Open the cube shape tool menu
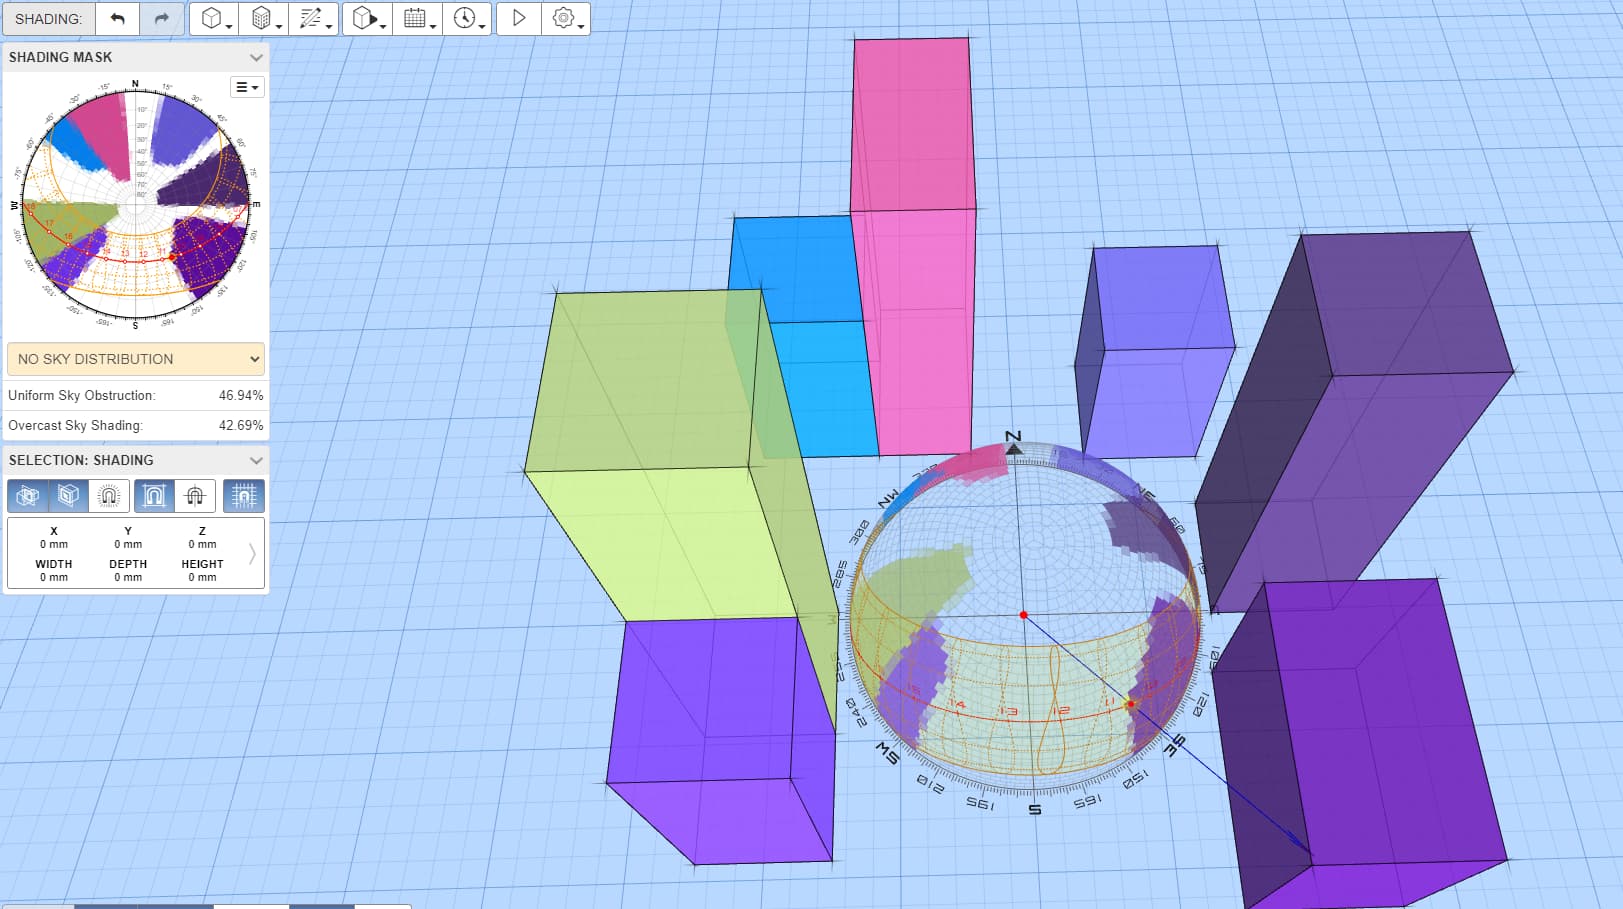Screen dimensions: 1623x909 click(x=214, y=19)
